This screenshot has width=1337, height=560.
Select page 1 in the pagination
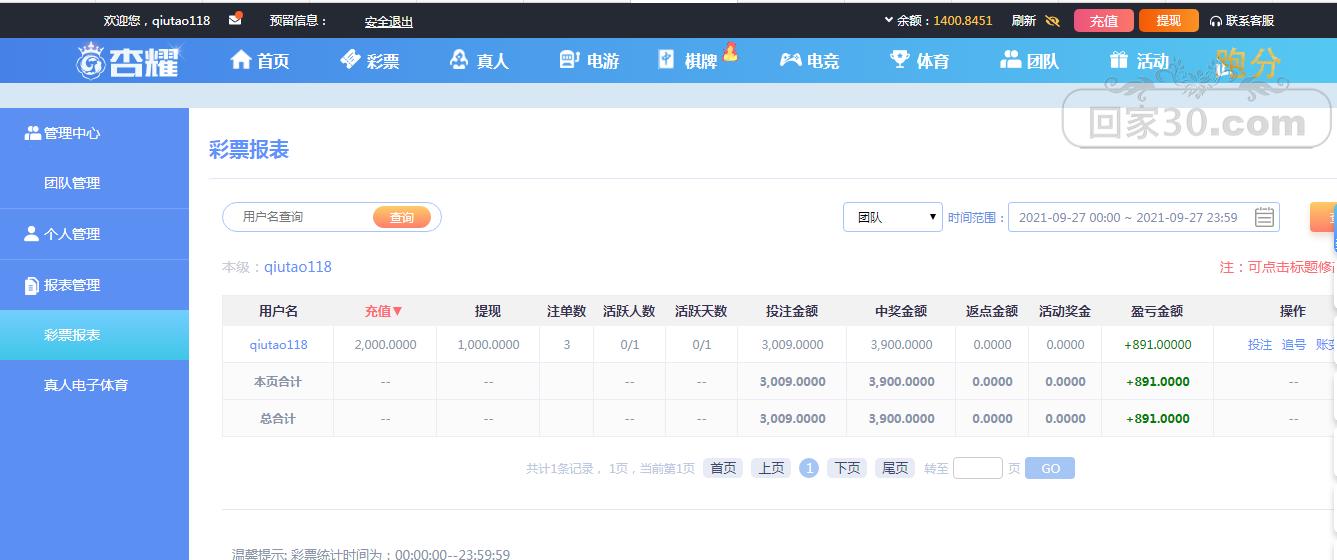click(x=809, y=468)
